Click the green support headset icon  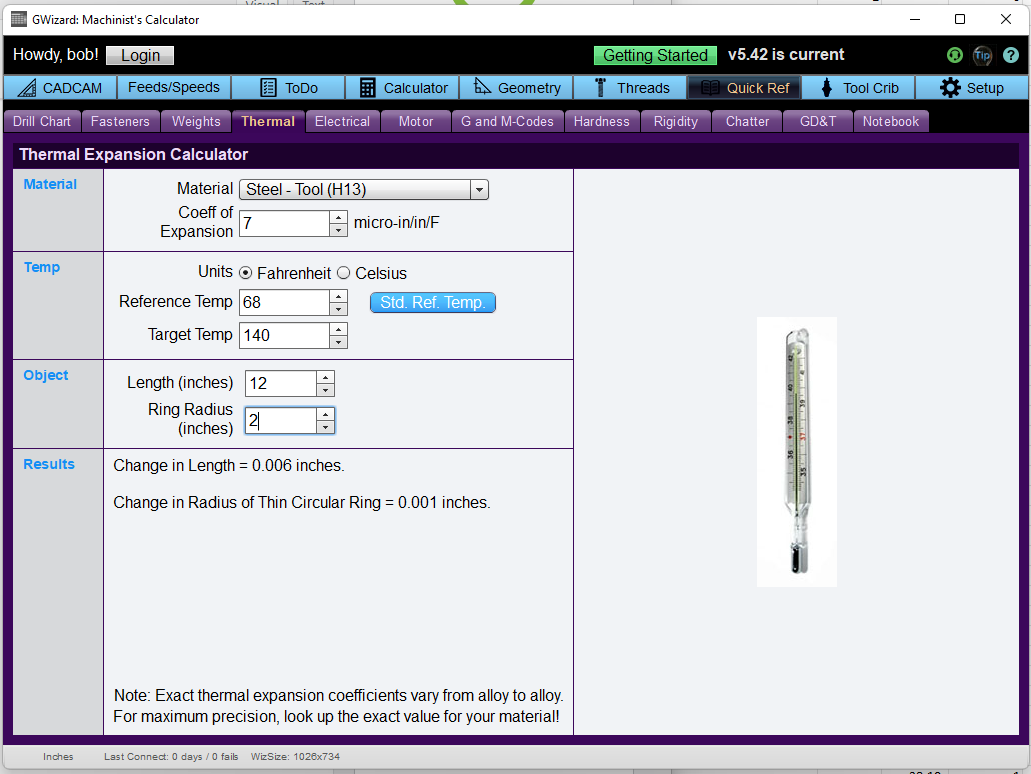click(954, 55)
